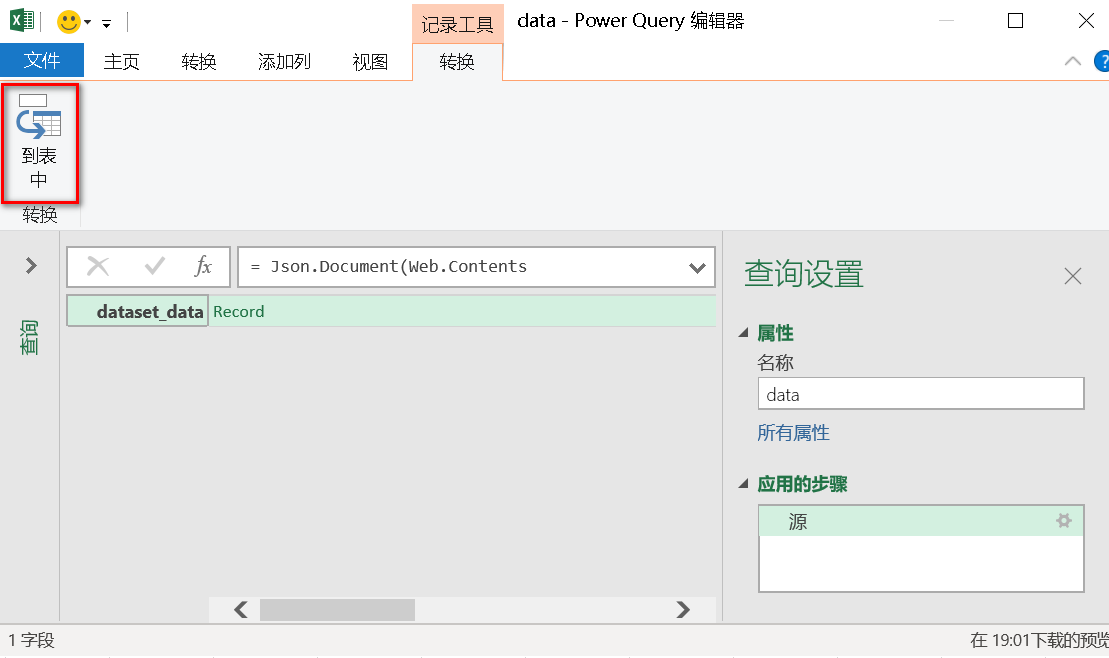Click into the Json.Document formula bar
Viewport: 1109px width, 658px height.
[x=460, y=267]
